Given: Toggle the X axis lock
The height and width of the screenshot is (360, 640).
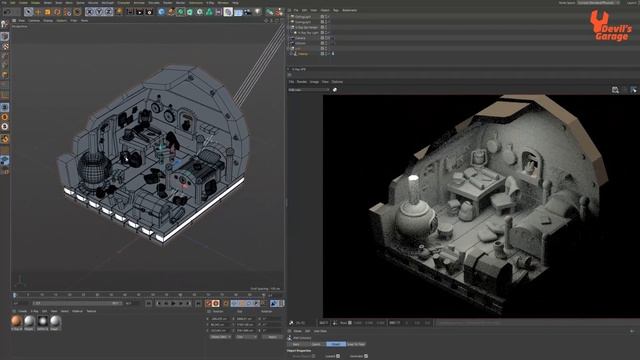Looking at the screenshot, I should pyautogui.click(x=89, y=12).
